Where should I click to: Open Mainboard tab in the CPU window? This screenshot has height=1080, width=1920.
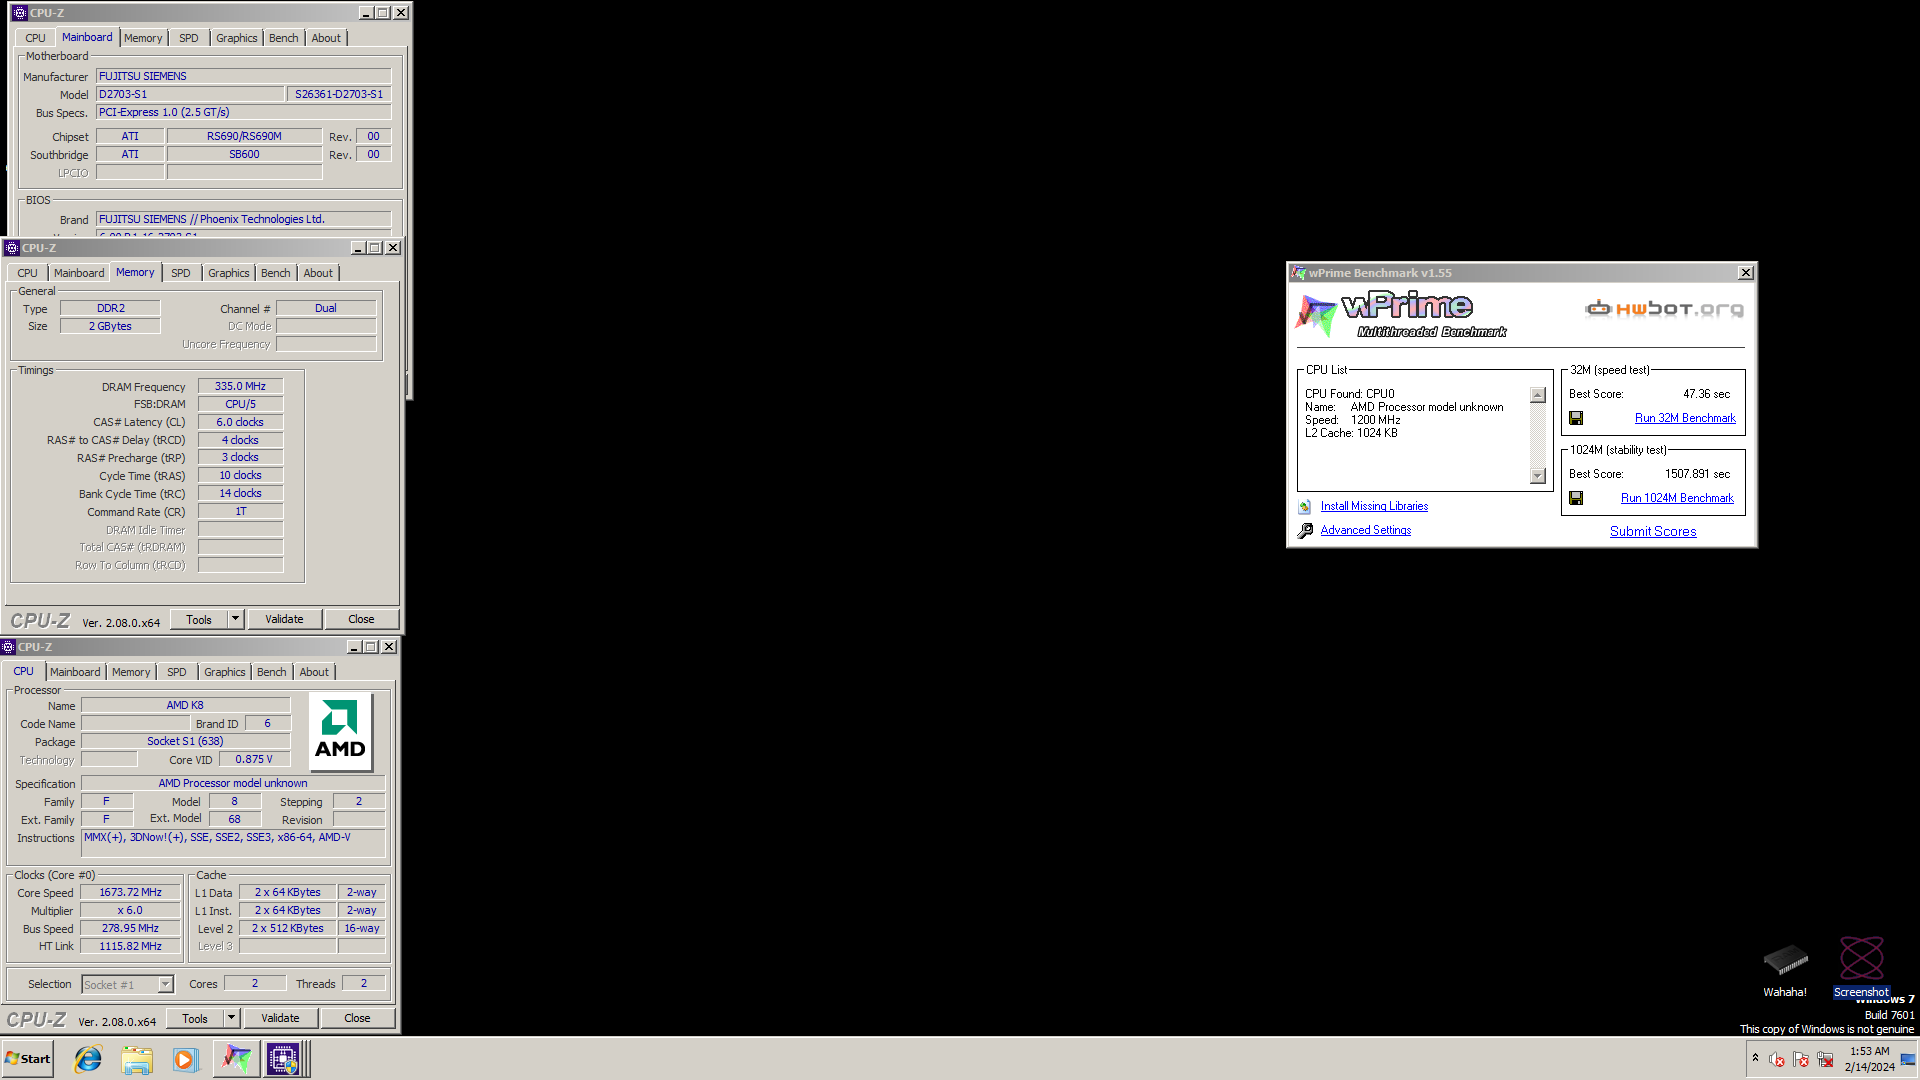(x=75, y=672)
